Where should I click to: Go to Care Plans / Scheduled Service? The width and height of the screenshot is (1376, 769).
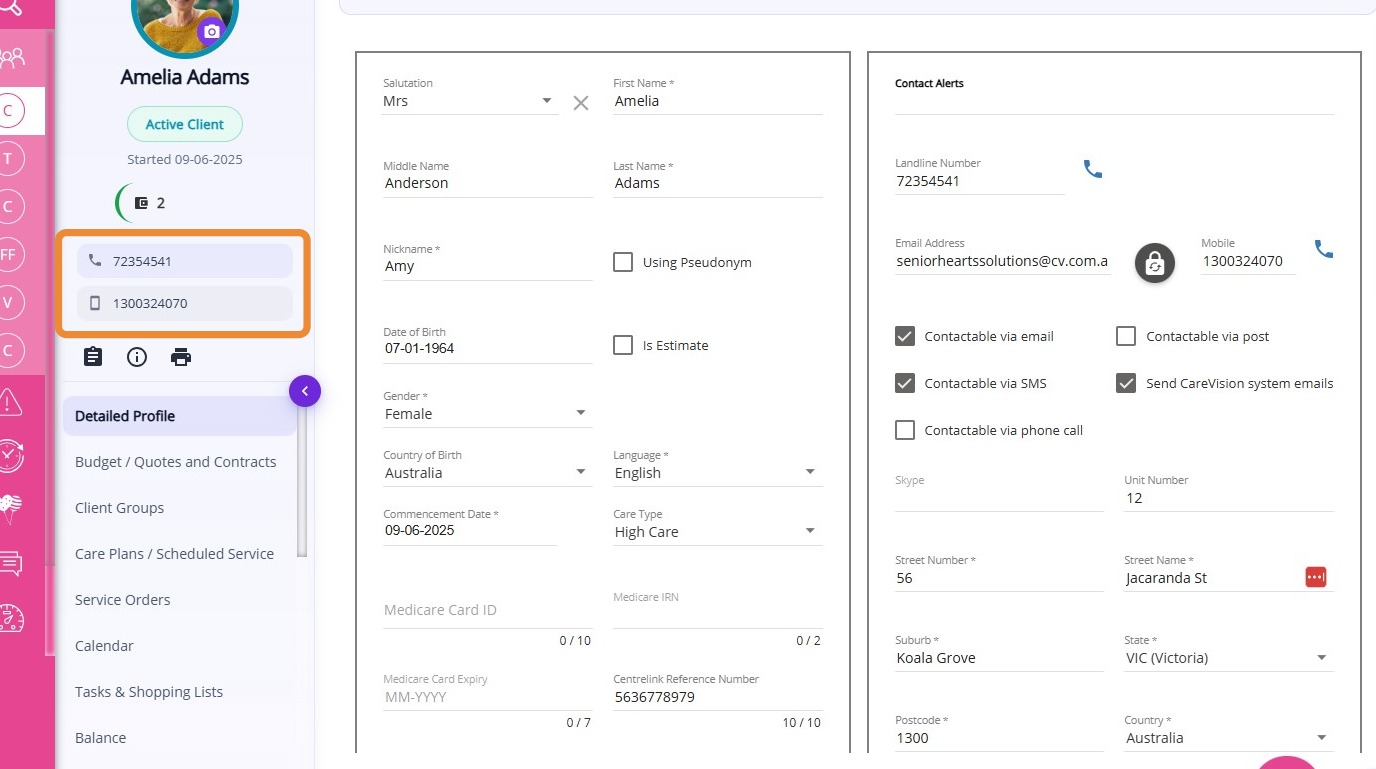174,554
